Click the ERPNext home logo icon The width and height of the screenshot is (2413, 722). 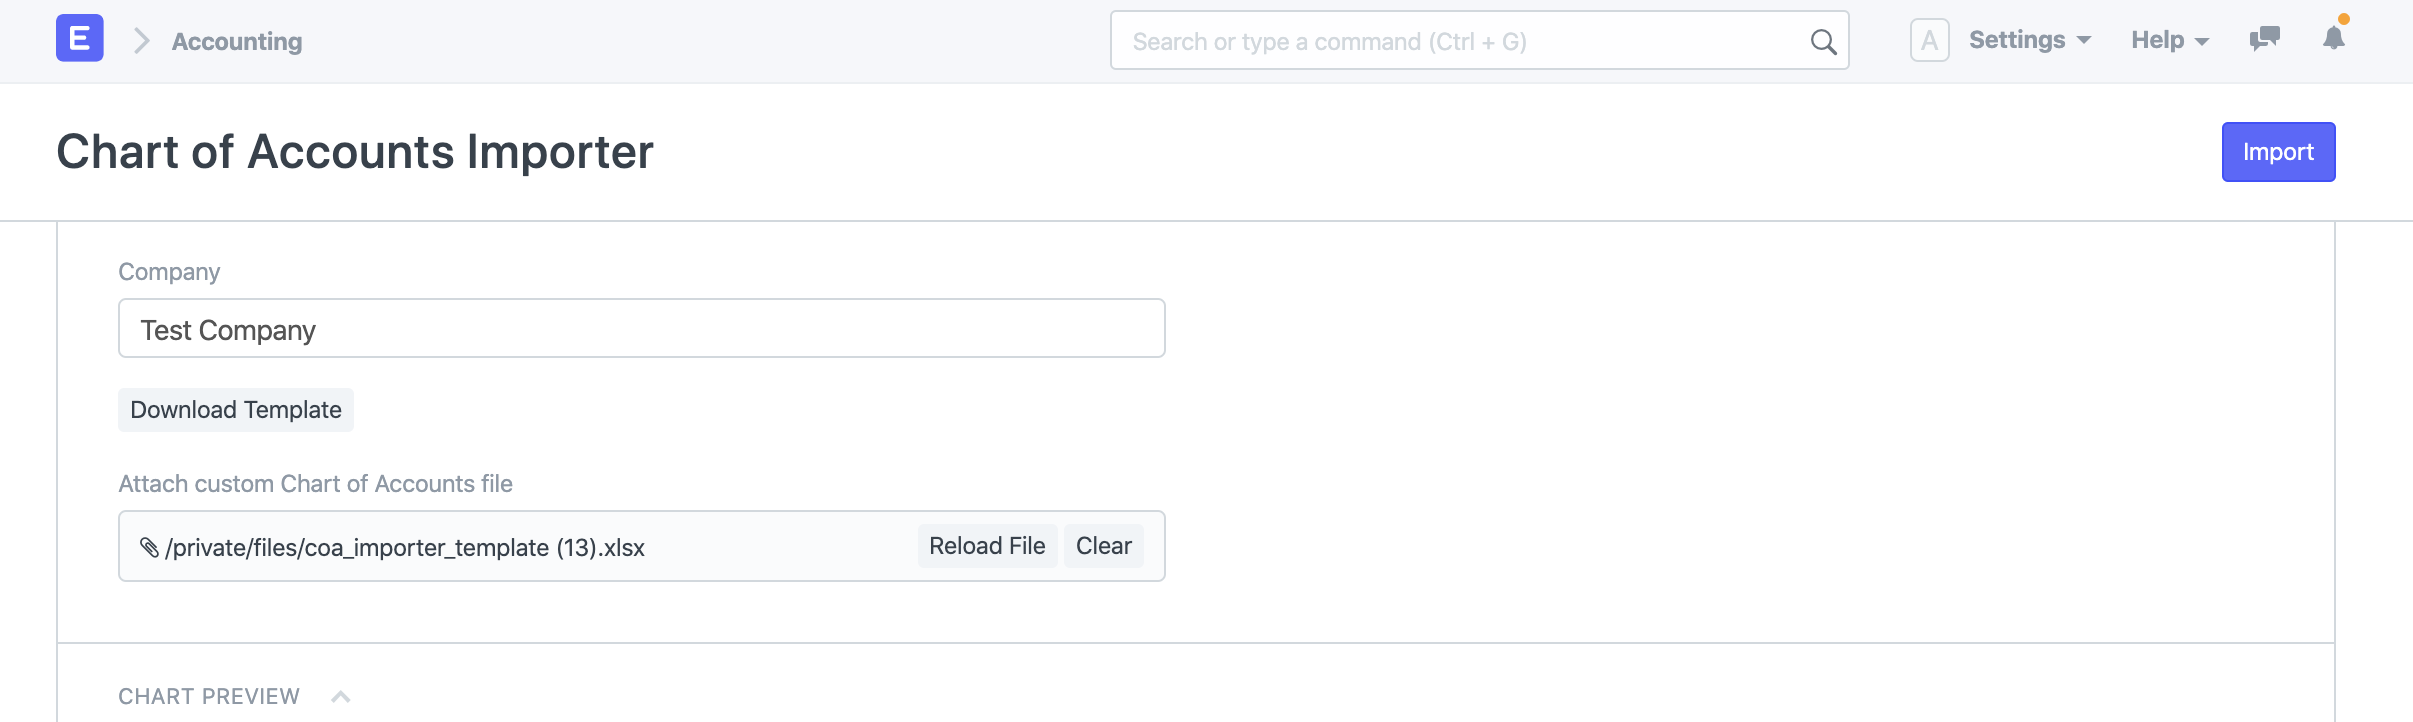click(x=80, y=39)
